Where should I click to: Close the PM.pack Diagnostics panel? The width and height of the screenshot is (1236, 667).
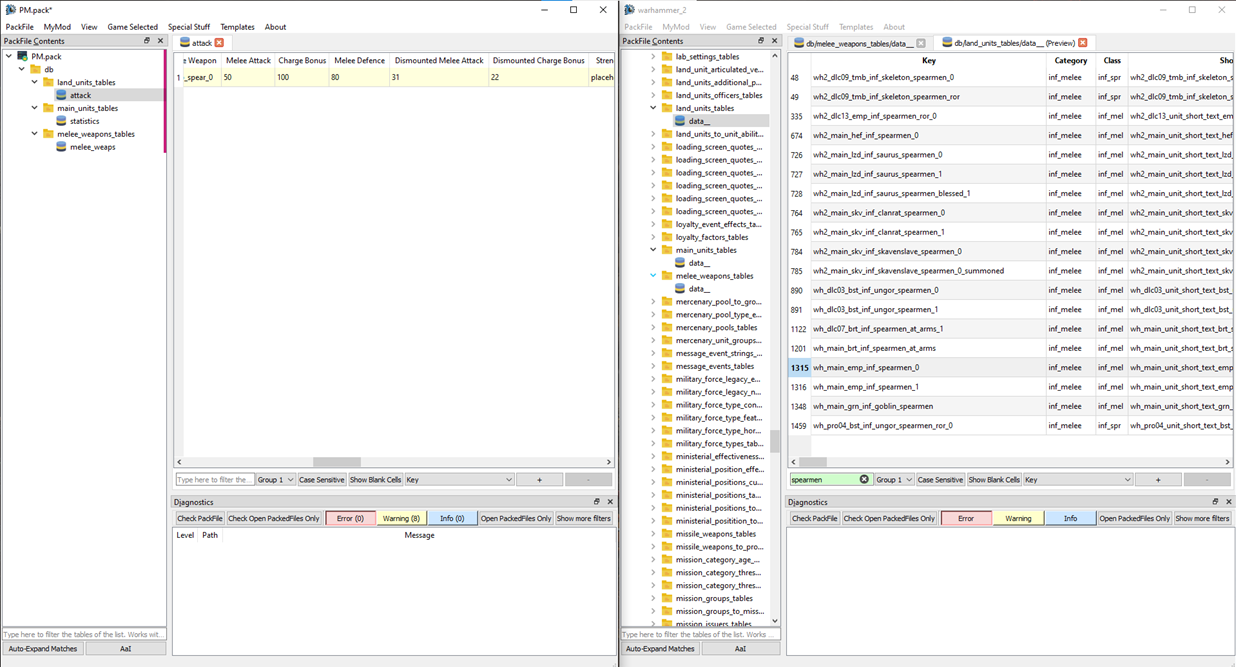click(610, 502)
